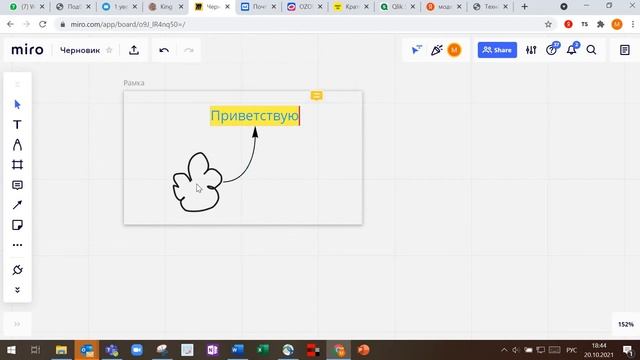Open the orange M user avatar
Screen dimensions: 640x360
click(454, 50)
